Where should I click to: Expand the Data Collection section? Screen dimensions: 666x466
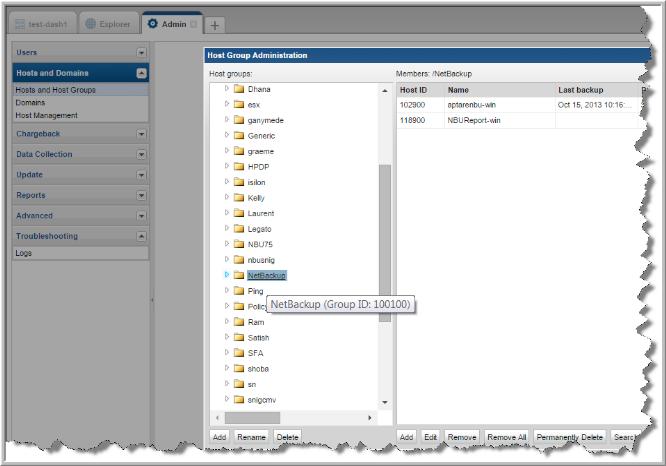[141, 155]
